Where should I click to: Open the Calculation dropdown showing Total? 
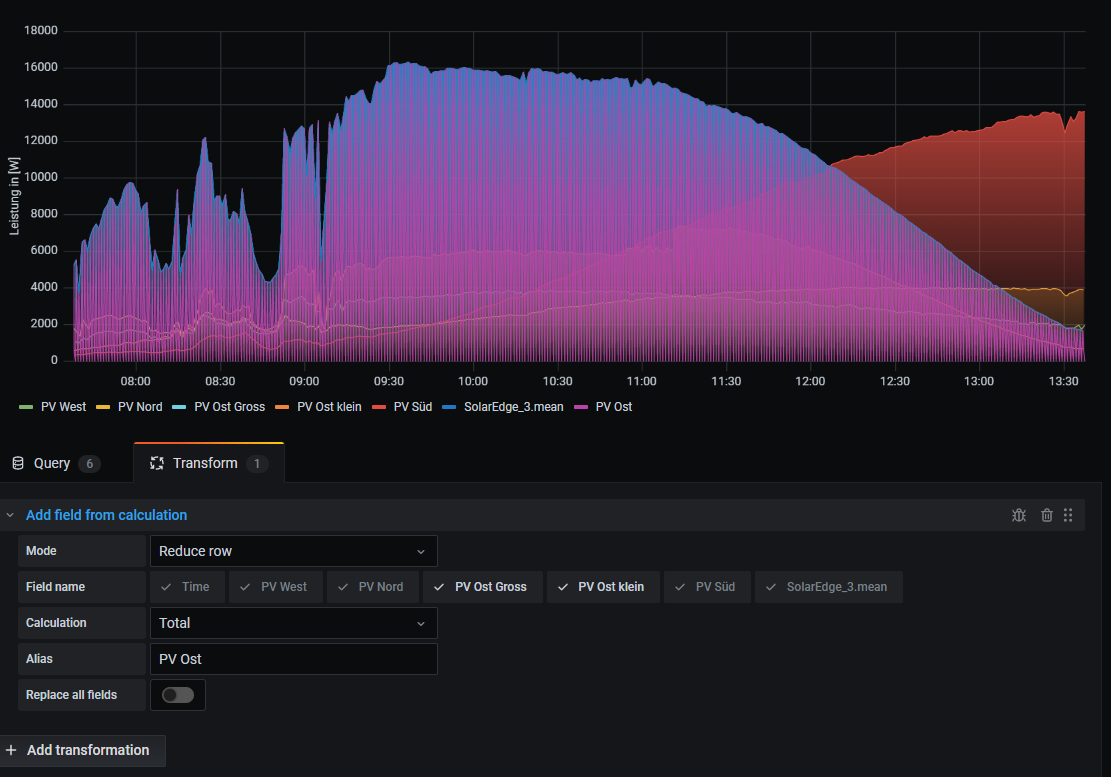click(x=293, y=623)
